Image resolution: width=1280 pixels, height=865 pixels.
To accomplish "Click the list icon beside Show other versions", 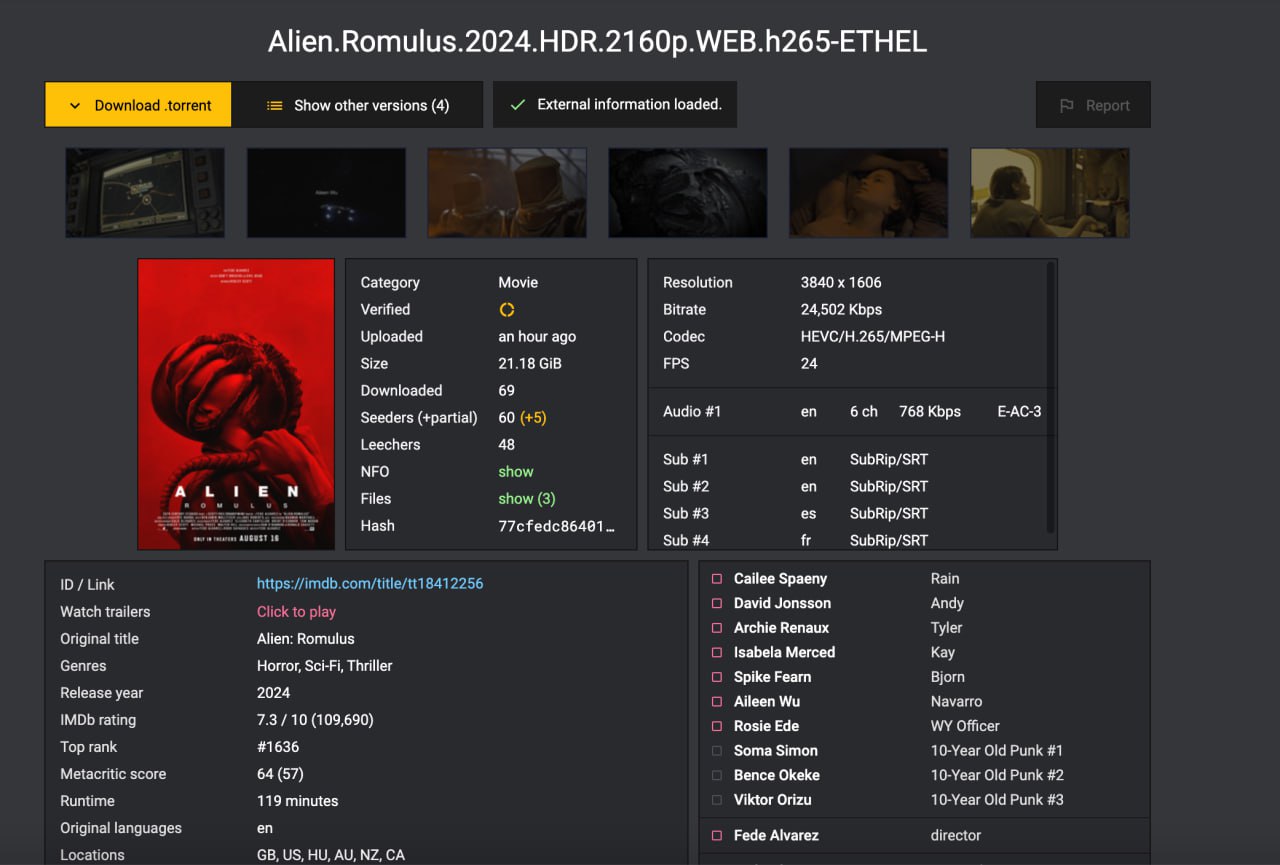I will 274,105.
